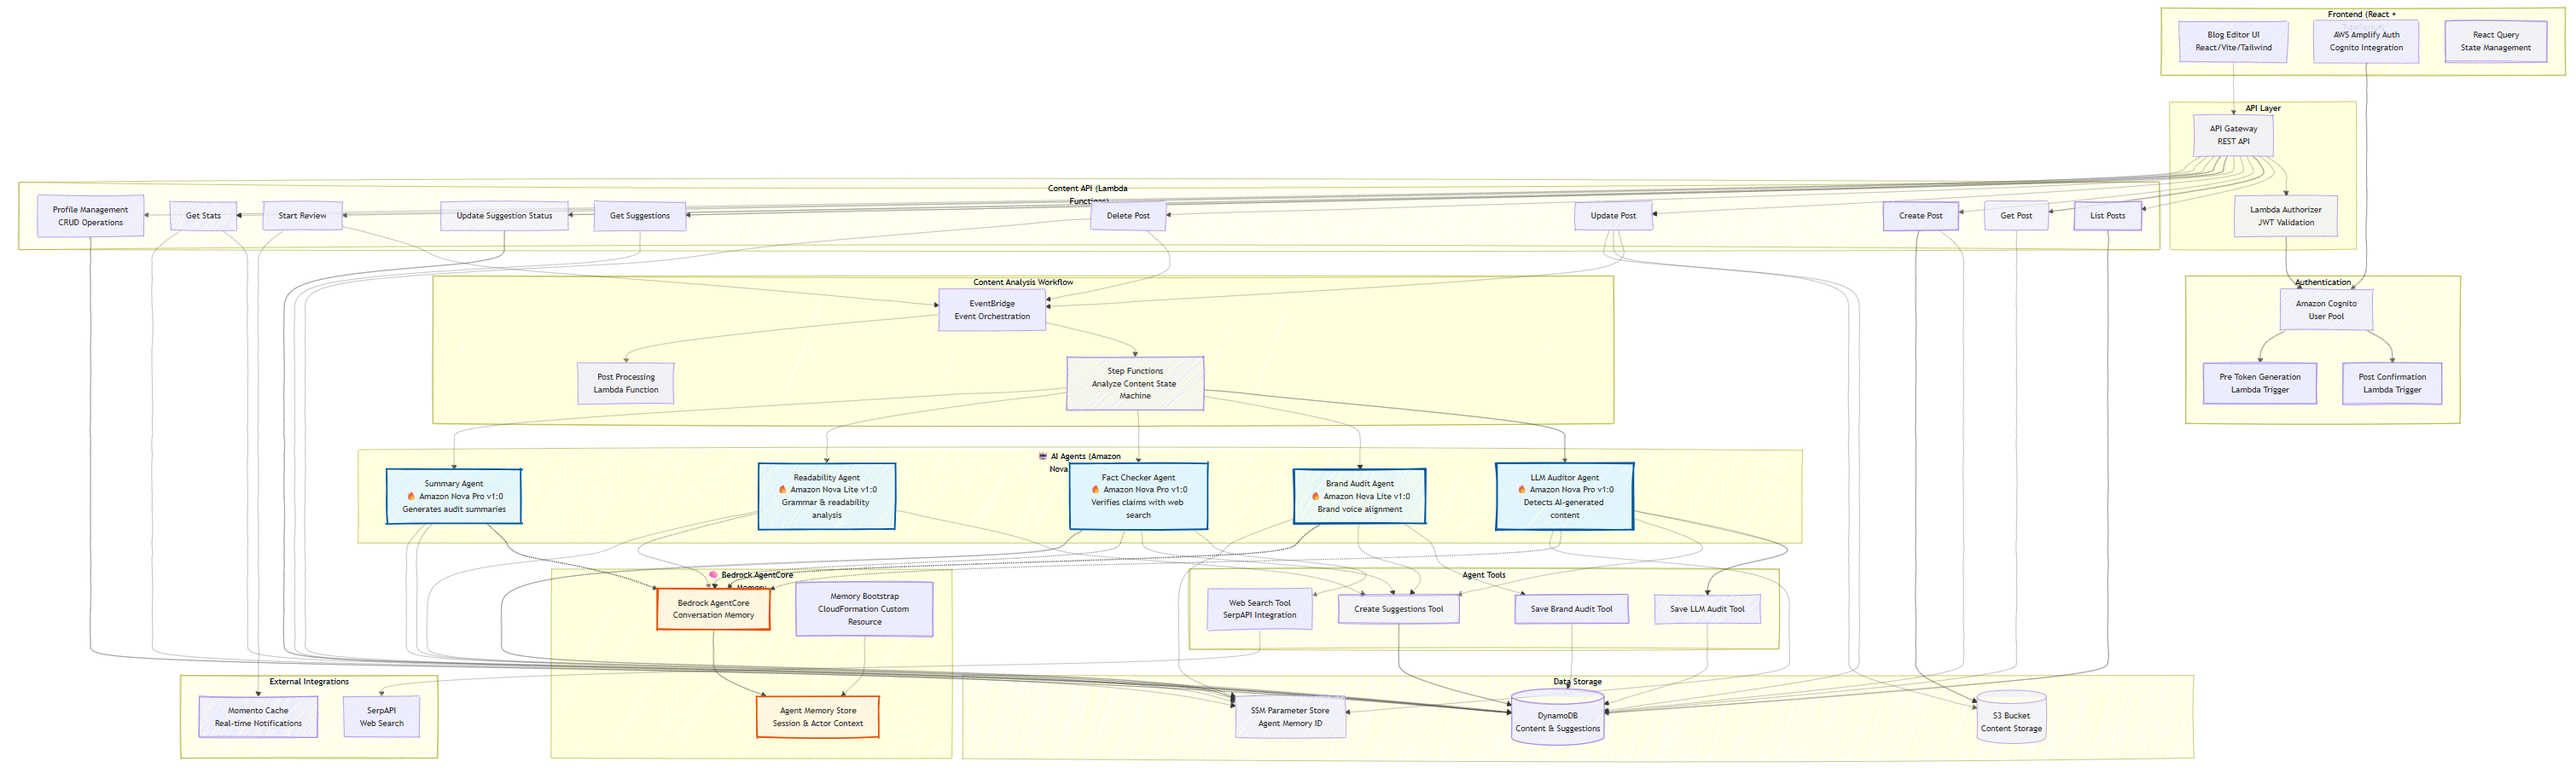Click the API Gateway REST API node
Image resolution: width=2576 pixels, height=779 pixels.
tap(2232, 135)
